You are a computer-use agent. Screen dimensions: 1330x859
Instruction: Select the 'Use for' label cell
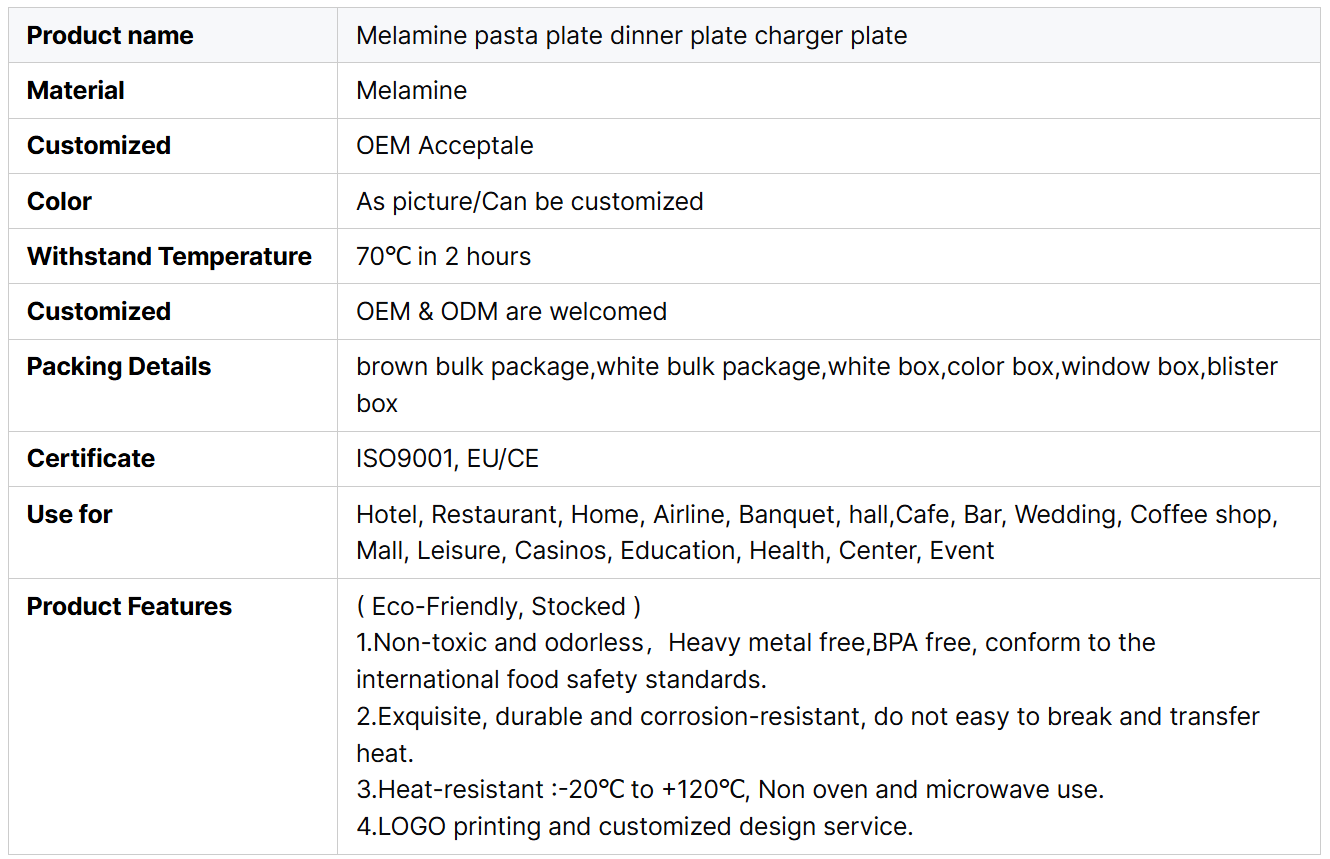pyautogui.click(x=69, y=515)
